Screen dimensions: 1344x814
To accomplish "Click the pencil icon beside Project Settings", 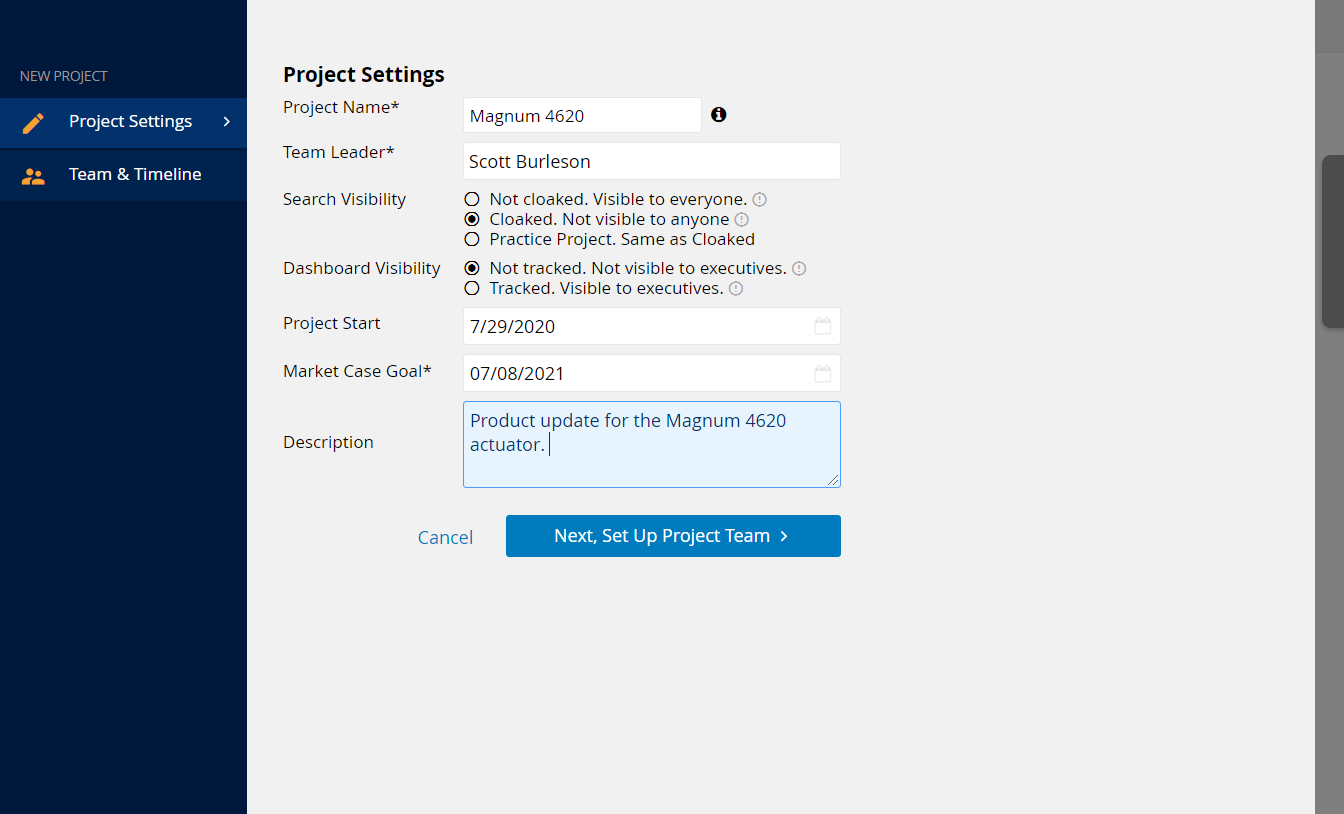I will tap(33, 123).
